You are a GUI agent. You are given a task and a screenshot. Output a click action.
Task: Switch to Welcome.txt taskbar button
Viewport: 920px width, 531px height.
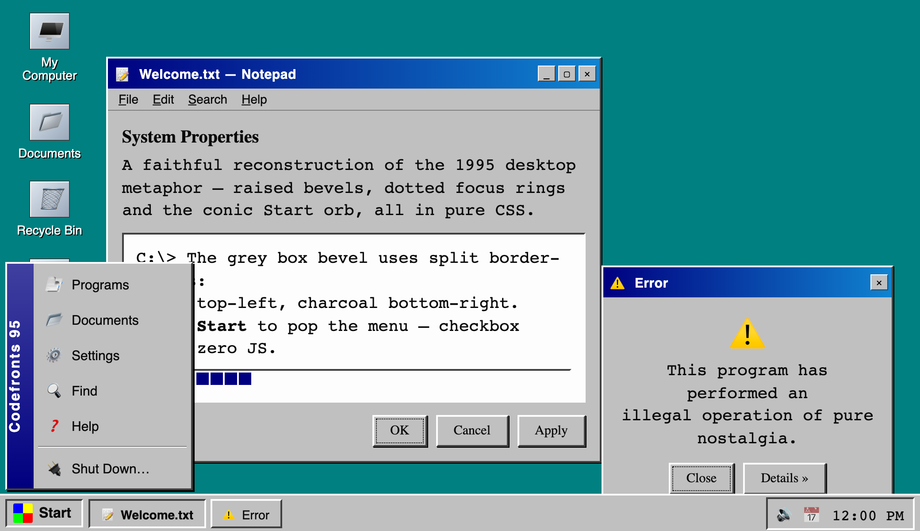pyautogui.click(x=147, y=515)
